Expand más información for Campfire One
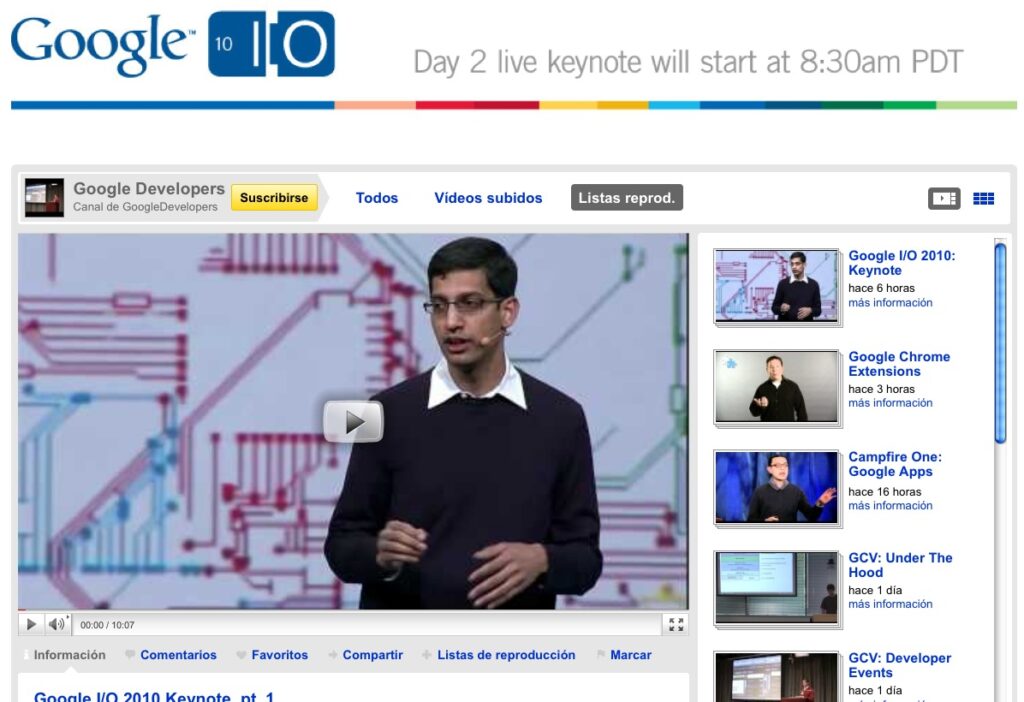The width and height of the screenshot is (1024, 702). click(890, 506)
